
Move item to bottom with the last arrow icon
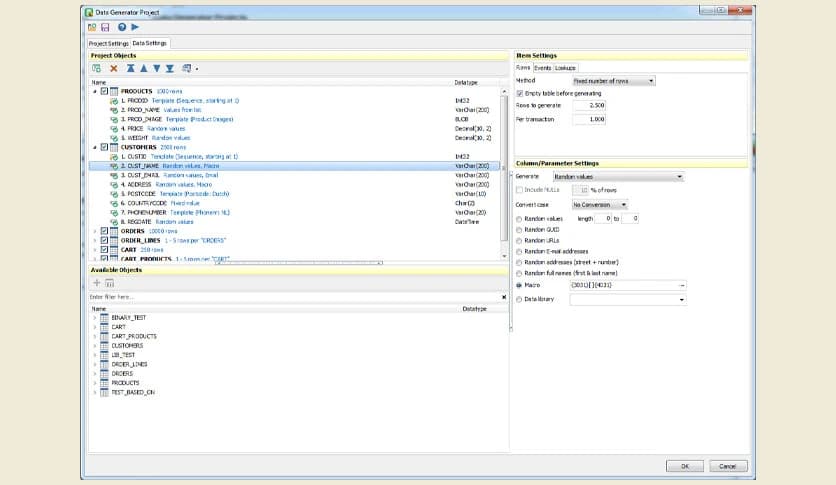coord(170,68)
